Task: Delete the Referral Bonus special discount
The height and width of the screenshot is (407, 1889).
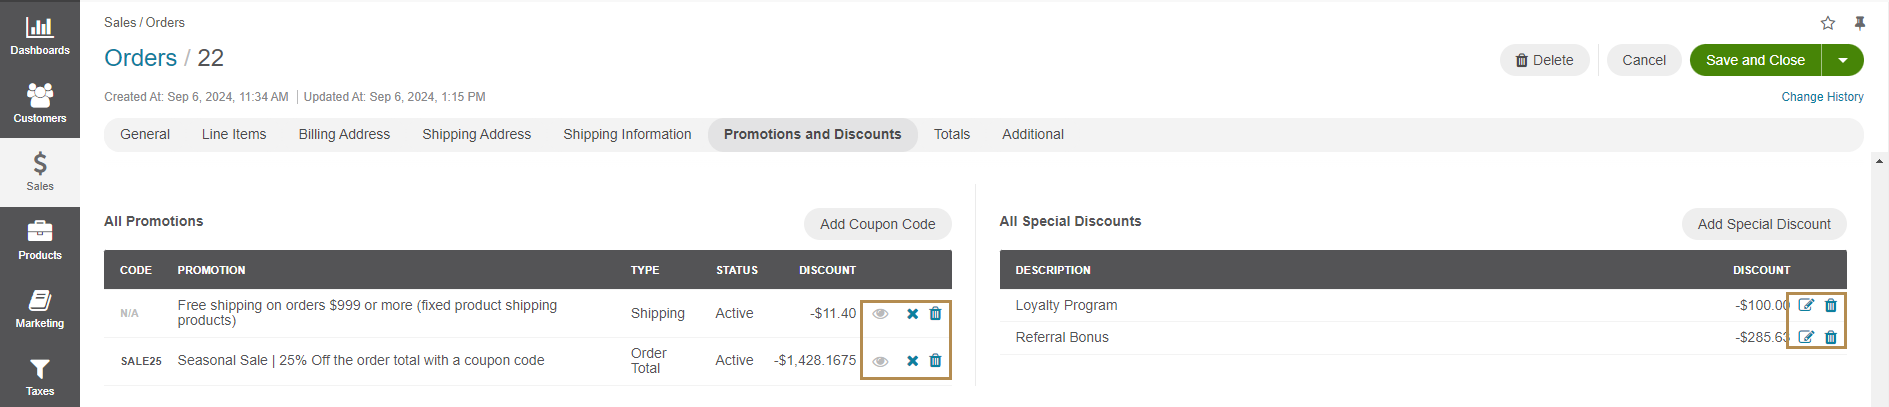Action: pos(1831,337)
